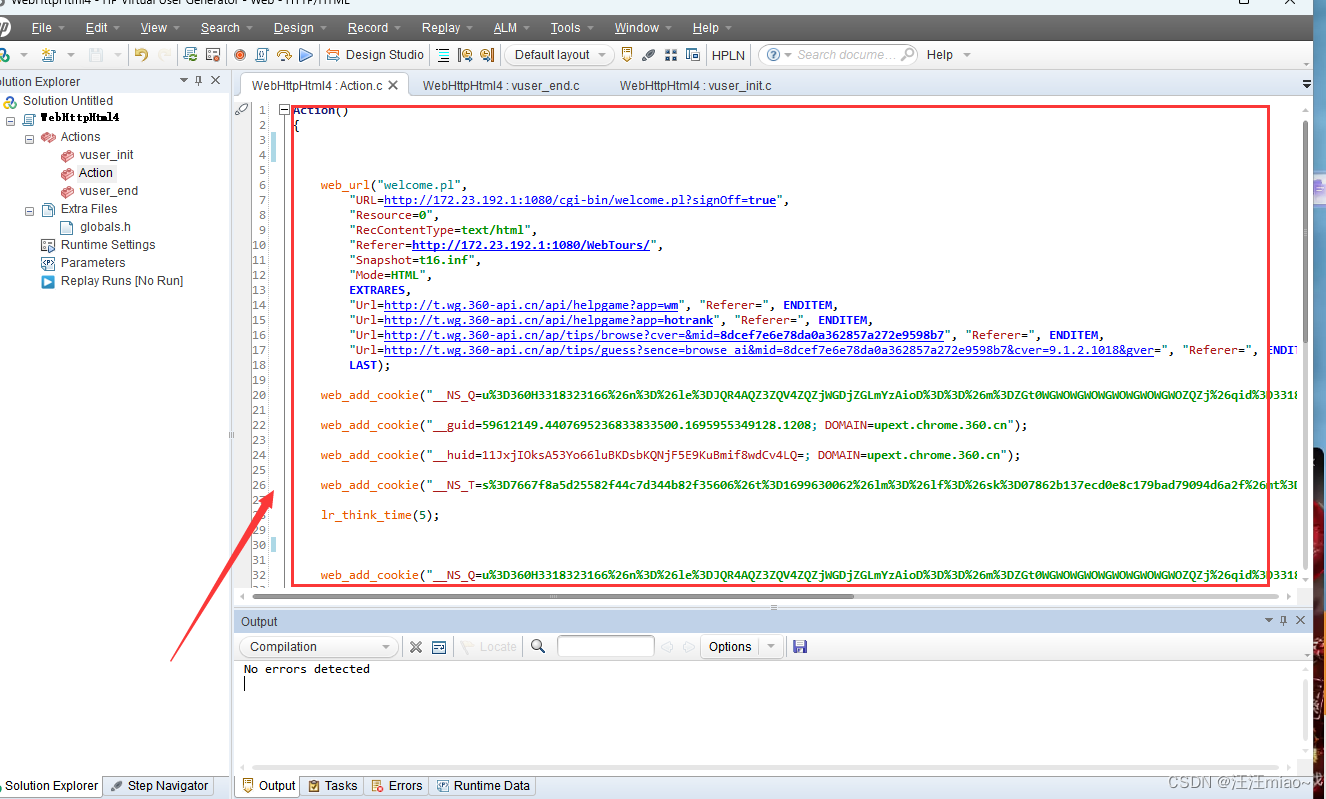The image size is (1326, 799).
Task: Click the second clock icon beside Default layout
Action: (x=487, y=55)
